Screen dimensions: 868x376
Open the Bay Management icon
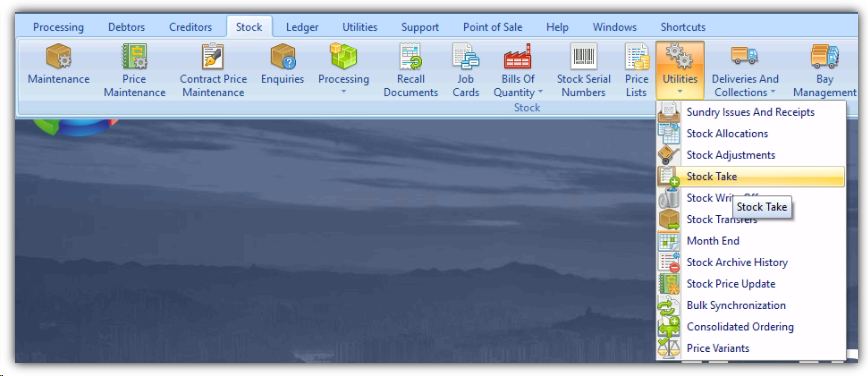pyautogui.click(x=824, y=70)
